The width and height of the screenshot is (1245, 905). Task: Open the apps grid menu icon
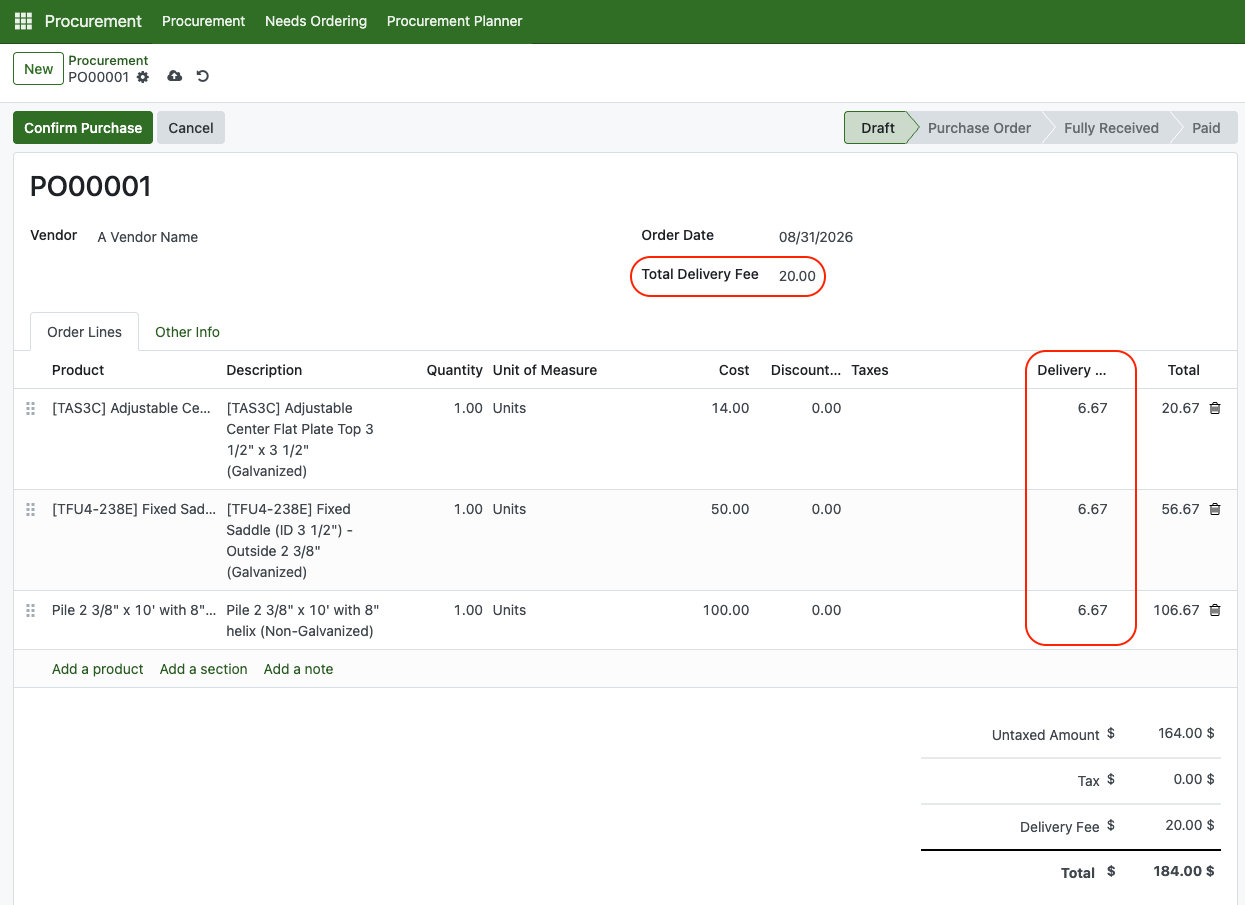(x=23, y=21)
